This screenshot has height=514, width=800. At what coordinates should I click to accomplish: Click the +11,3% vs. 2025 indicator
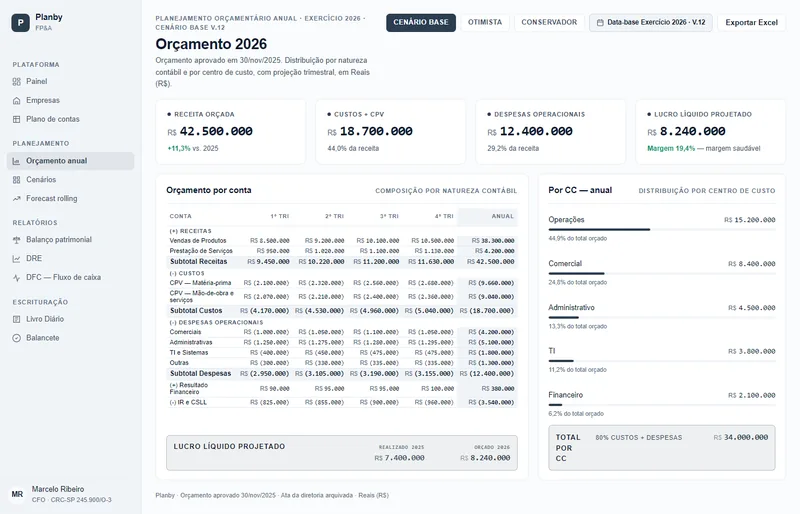pos(193,149)
